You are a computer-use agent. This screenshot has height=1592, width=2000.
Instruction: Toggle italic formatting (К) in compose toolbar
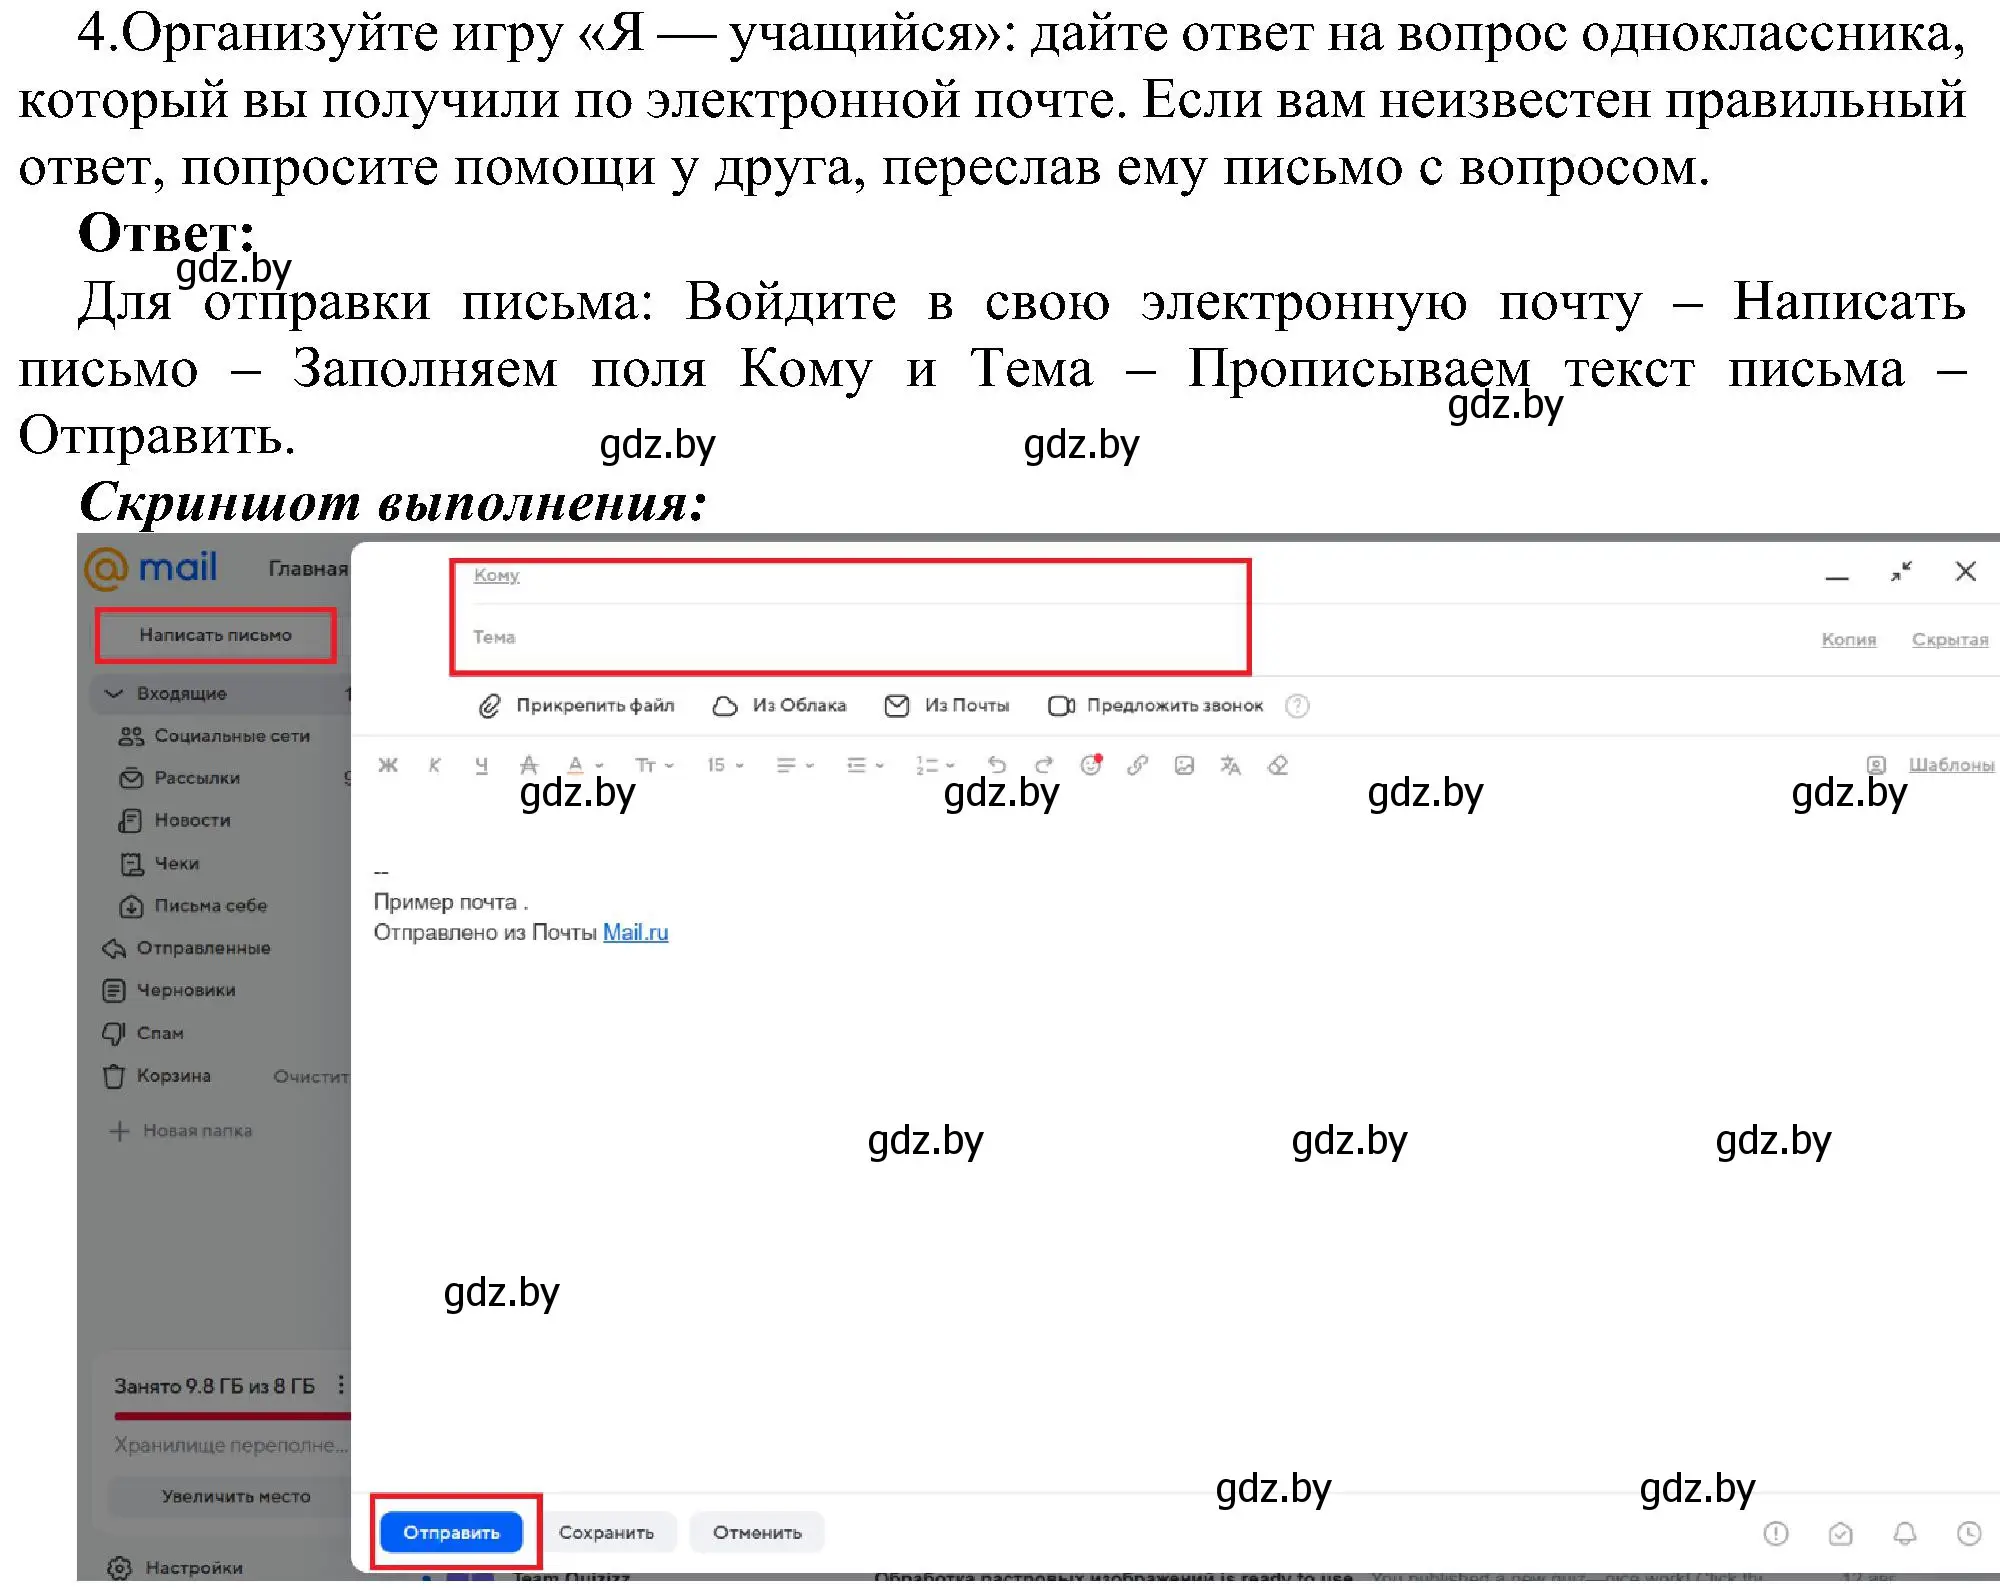pyautogui.click(x=434, y=765)
